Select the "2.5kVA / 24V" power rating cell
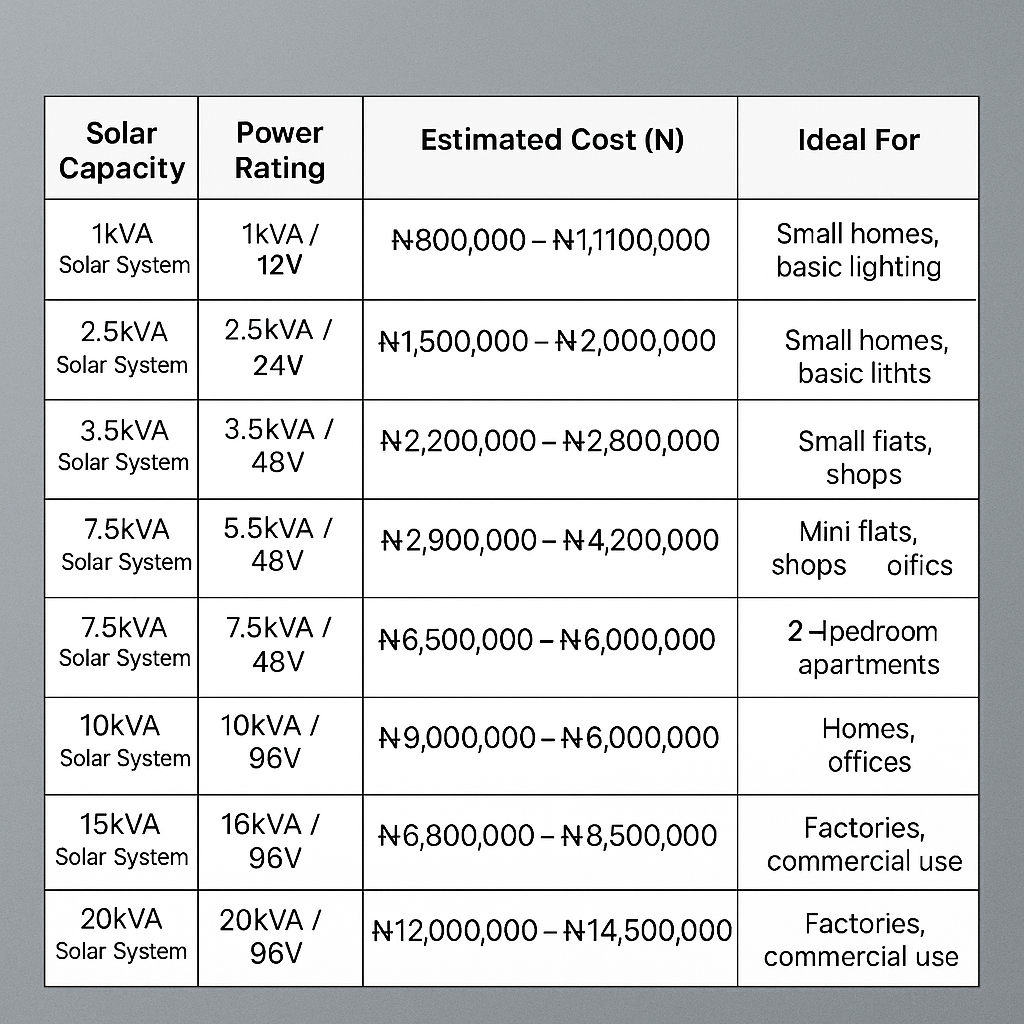 pos(278,347)
